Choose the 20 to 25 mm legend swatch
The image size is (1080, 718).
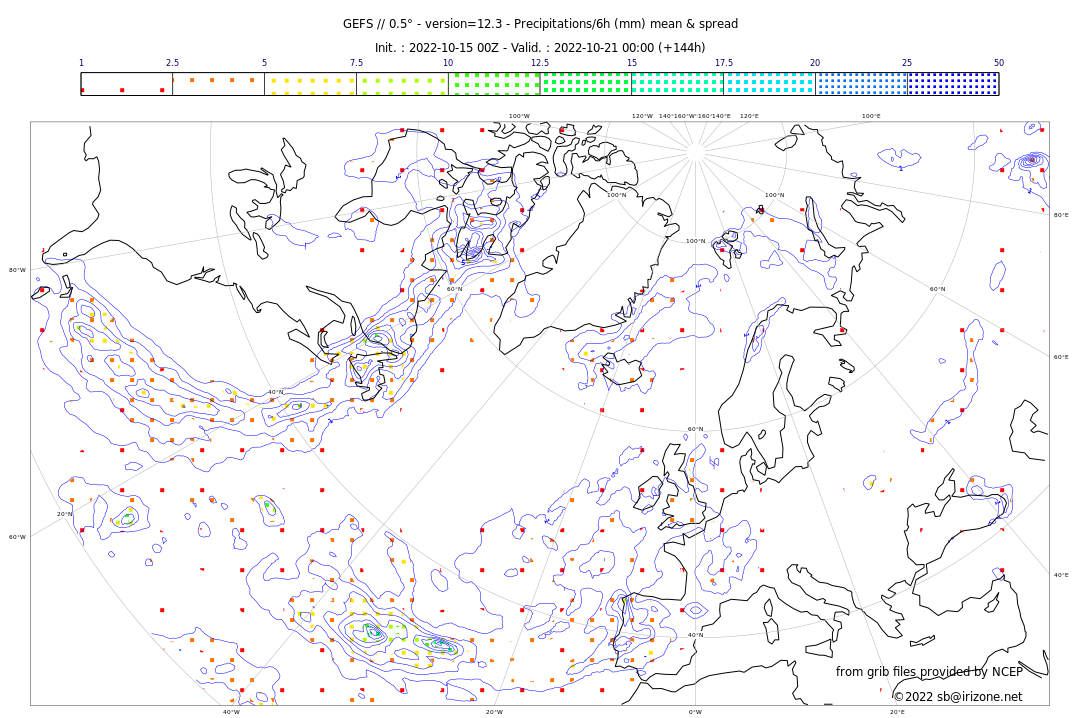point(862,84)
